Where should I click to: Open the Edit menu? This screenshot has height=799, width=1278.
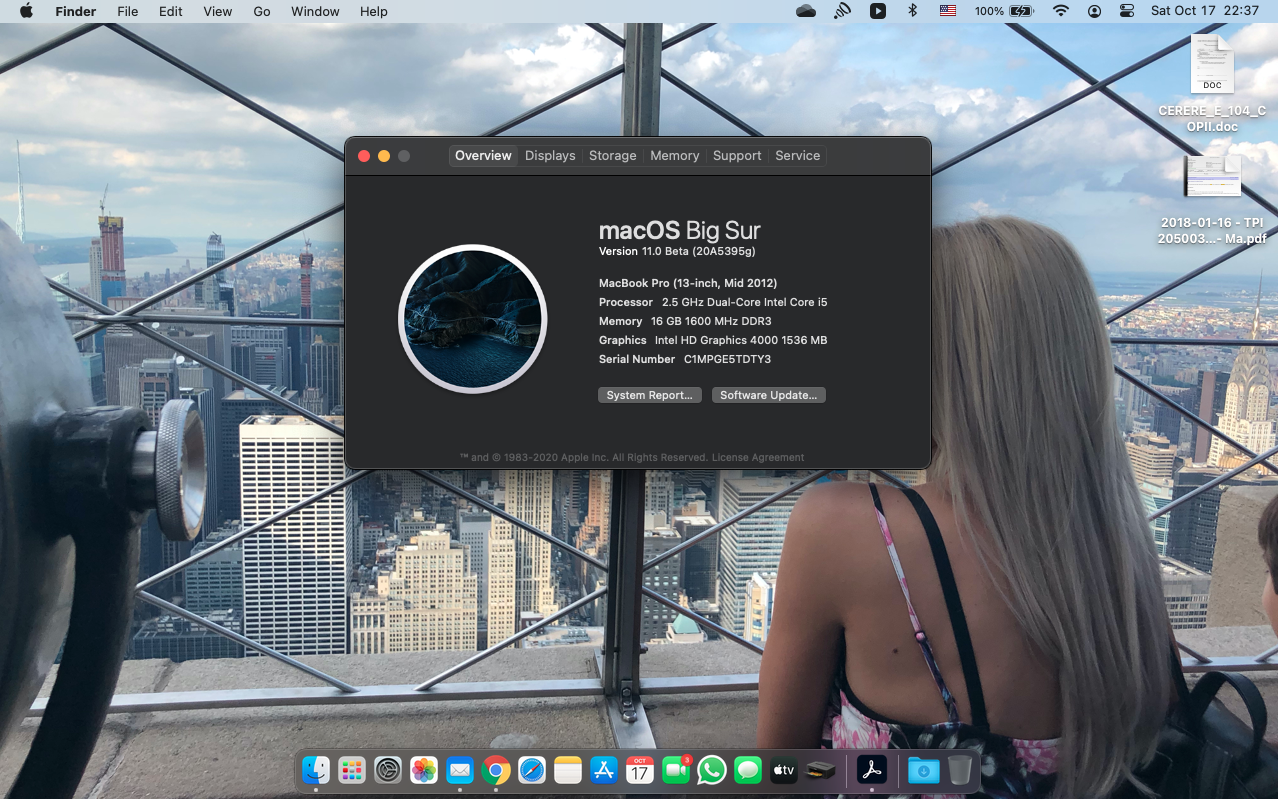171,11
